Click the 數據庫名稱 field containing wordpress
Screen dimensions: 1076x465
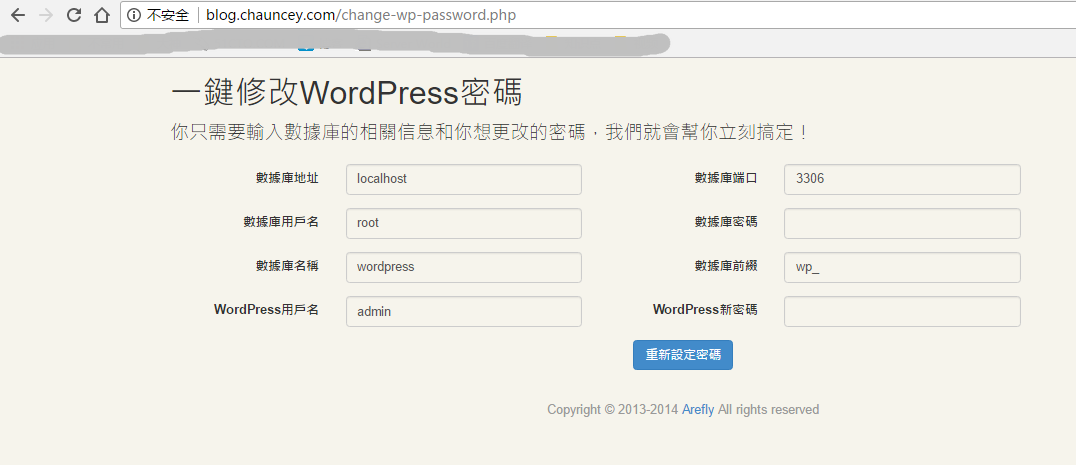click(464, 267)
